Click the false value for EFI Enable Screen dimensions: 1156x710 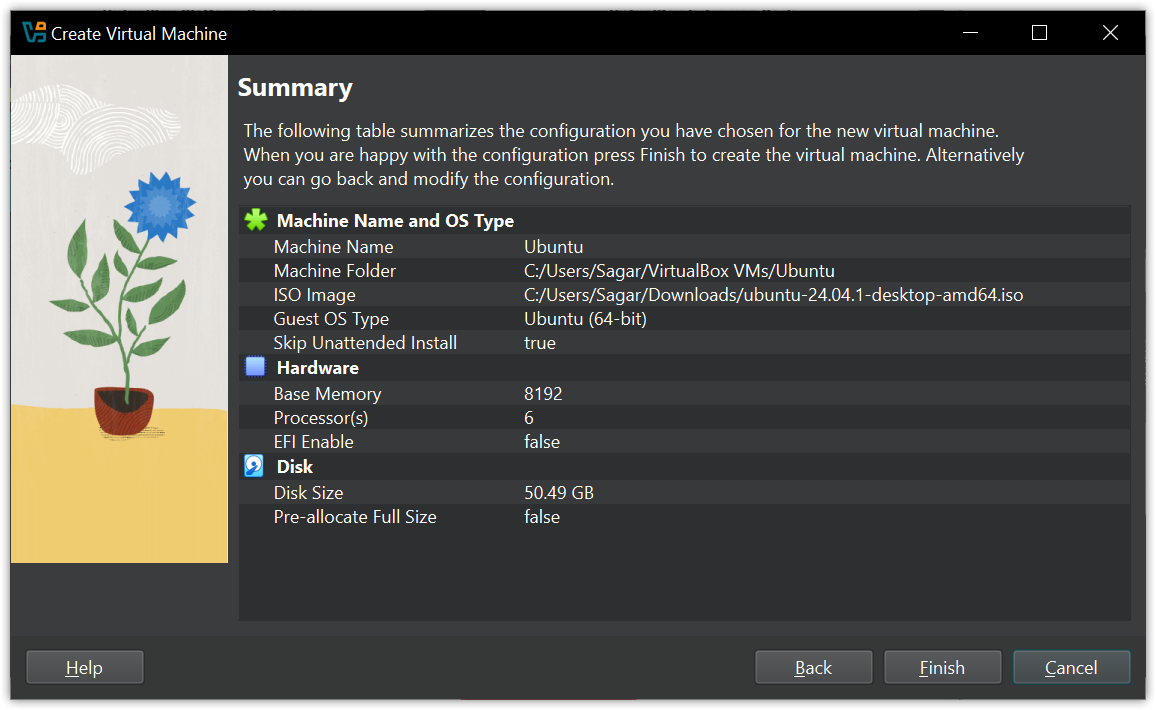click(542, 442)
